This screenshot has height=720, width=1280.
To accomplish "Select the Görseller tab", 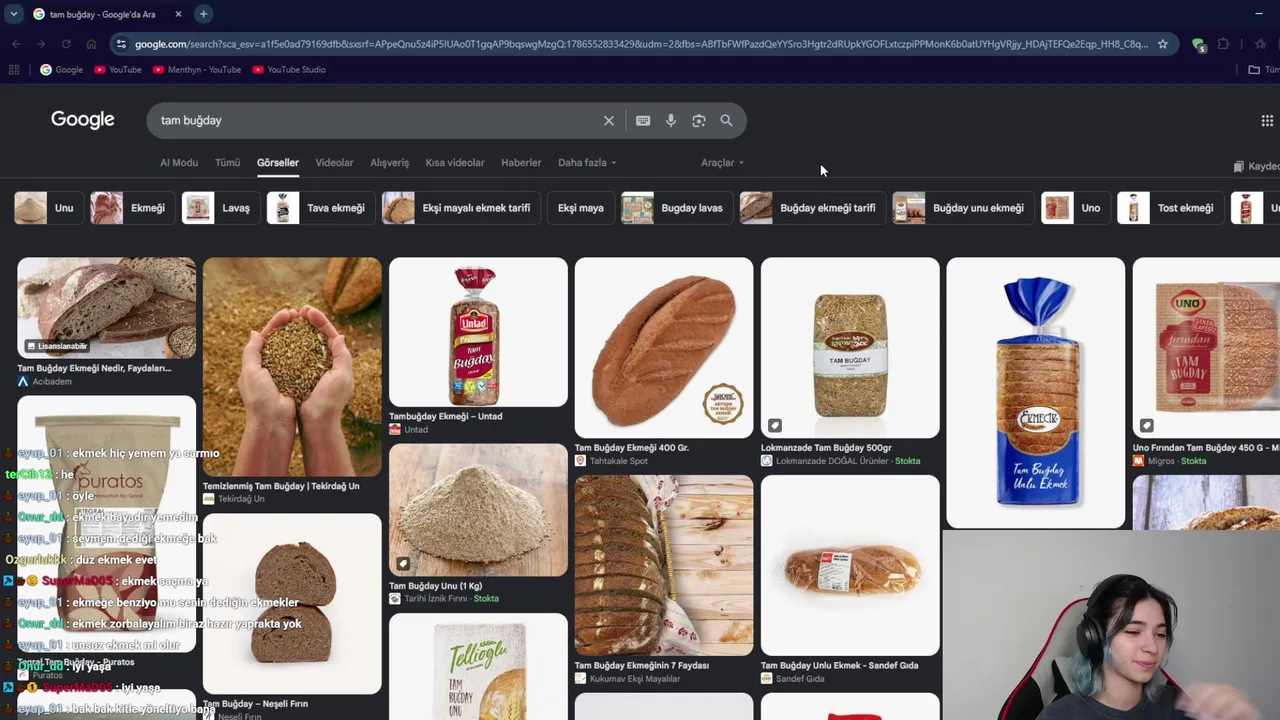I will click(278, 163).
